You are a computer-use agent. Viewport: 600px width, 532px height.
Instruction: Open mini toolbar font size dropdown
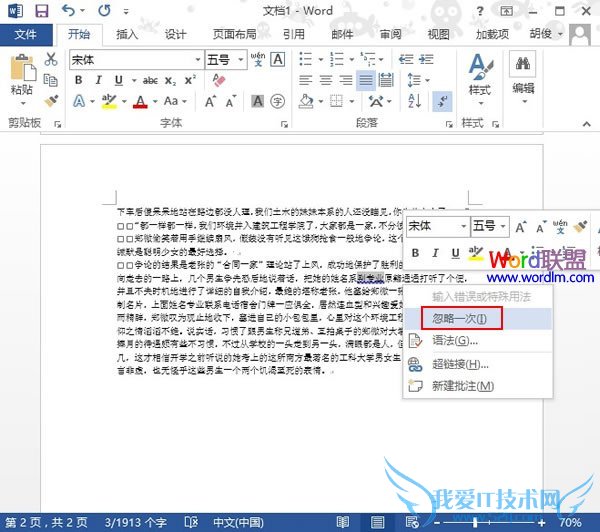click(503, 226)
